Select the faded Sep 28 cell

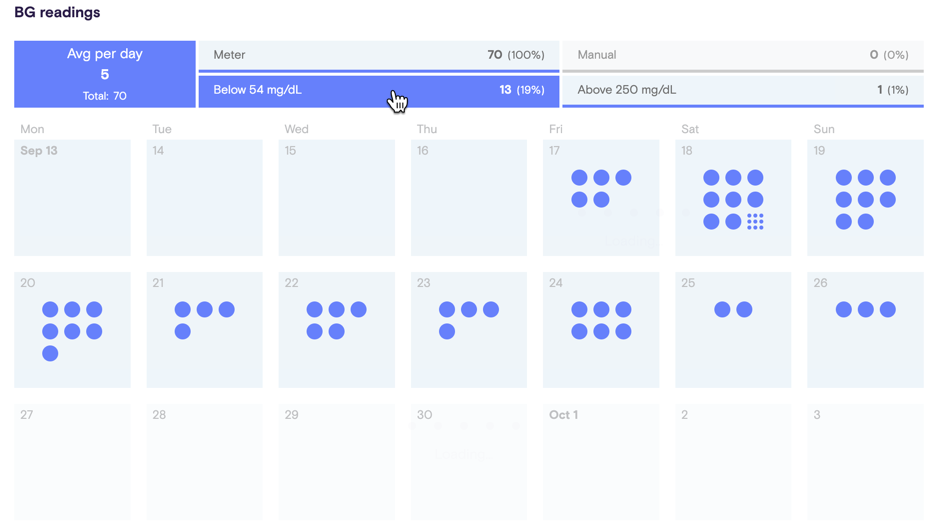click(204, 461)
